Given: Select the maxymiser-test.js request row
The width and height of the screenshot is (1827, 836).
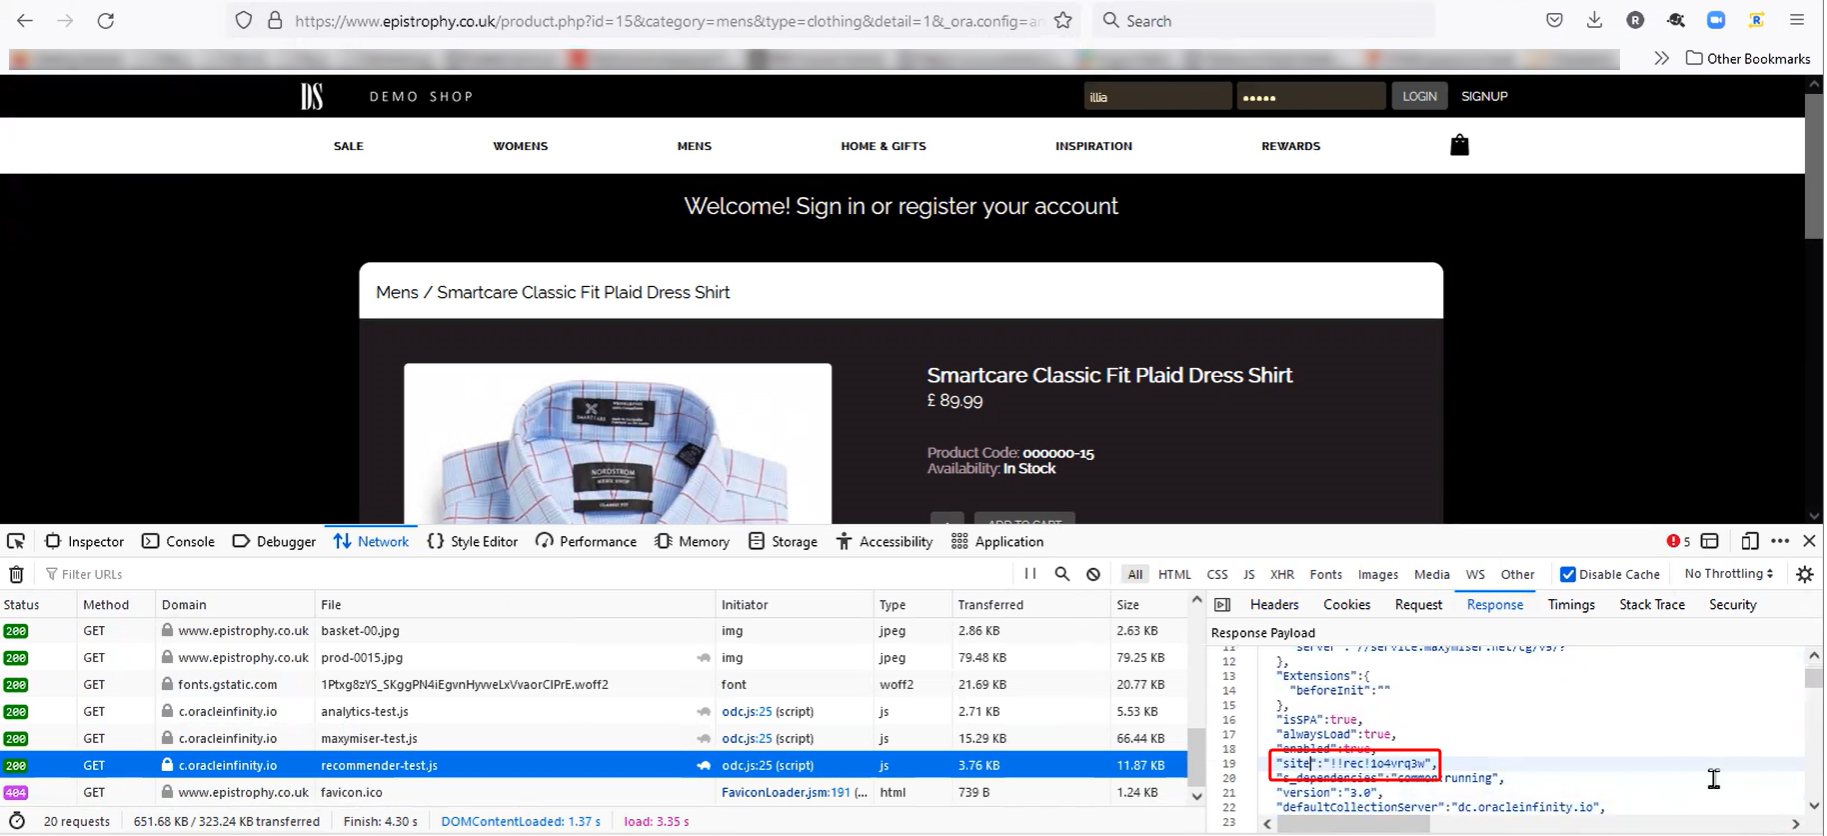Looking at the screenshot, I should [594, 738].
